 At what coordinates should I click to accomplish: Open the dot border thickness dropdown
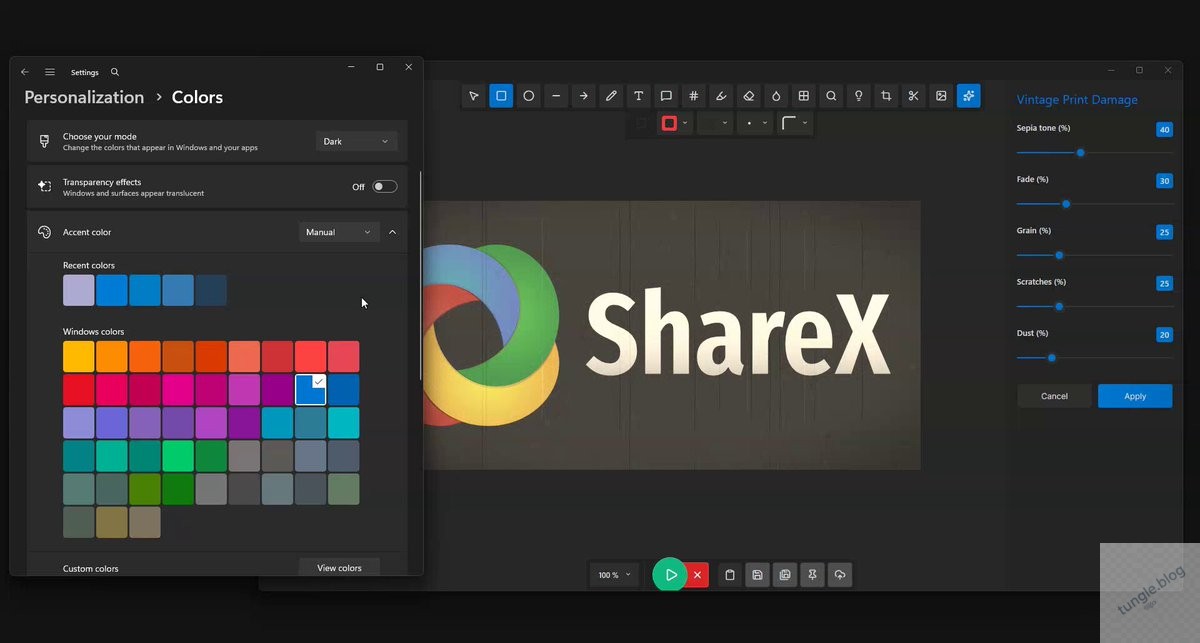coord(755,123)
